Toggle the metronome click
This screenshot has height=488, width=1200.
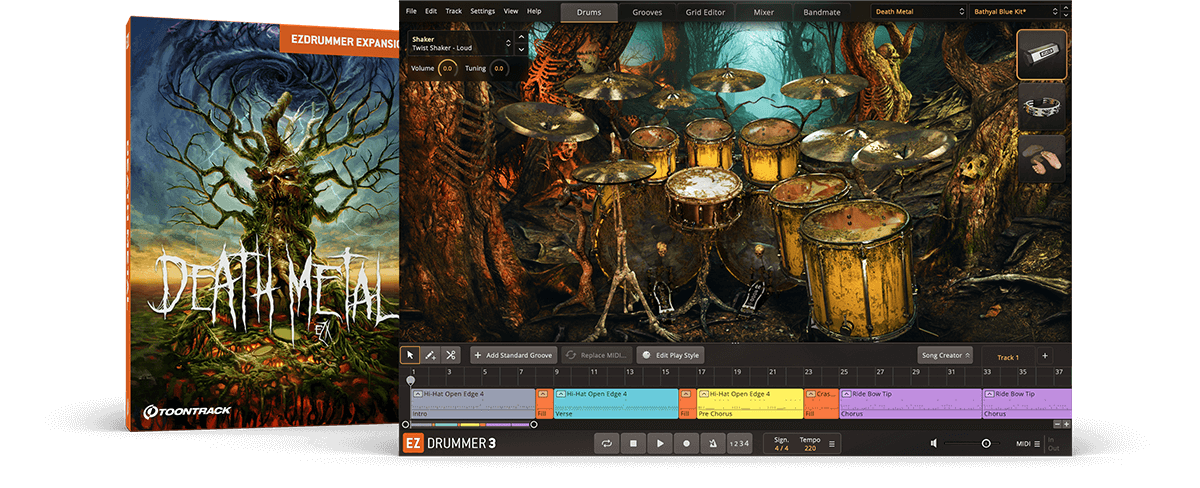coord(712,443)
